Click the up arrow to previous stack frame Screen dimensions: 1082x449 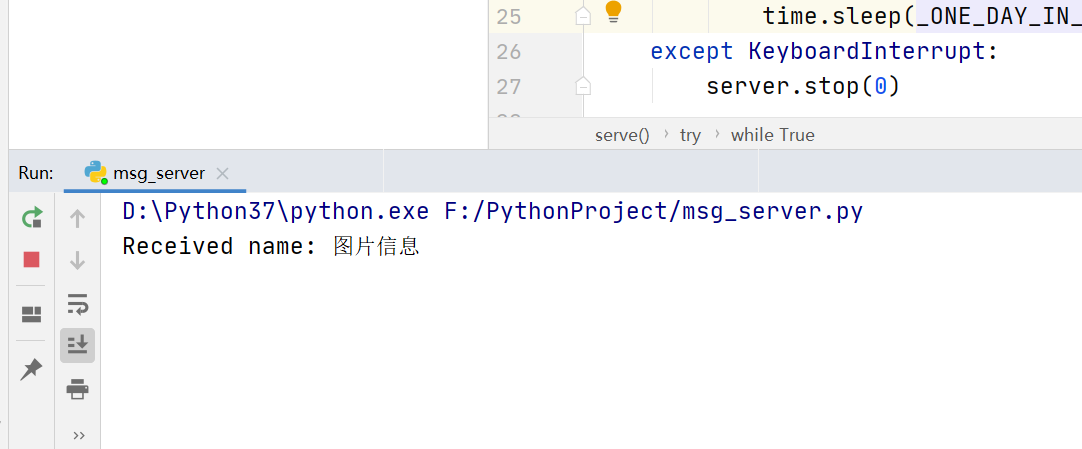tap(77, 219)
